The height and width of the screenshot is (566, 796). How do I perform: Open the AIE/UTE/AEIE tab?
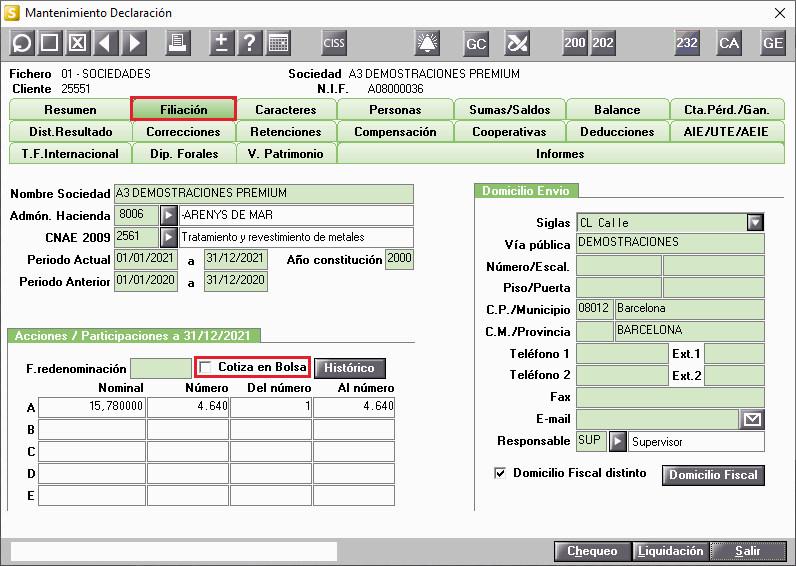click(726, 131)
